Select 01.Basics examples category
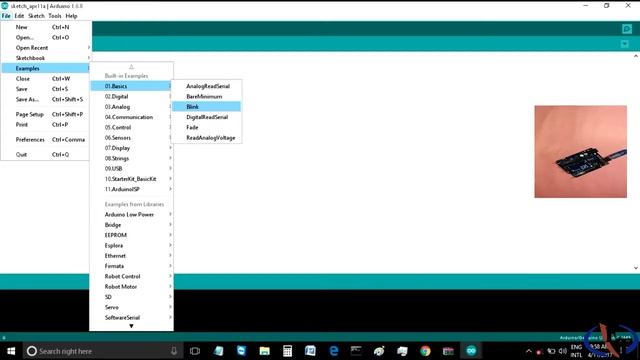Viewport: 640px width, 360px height. (131, 86)
